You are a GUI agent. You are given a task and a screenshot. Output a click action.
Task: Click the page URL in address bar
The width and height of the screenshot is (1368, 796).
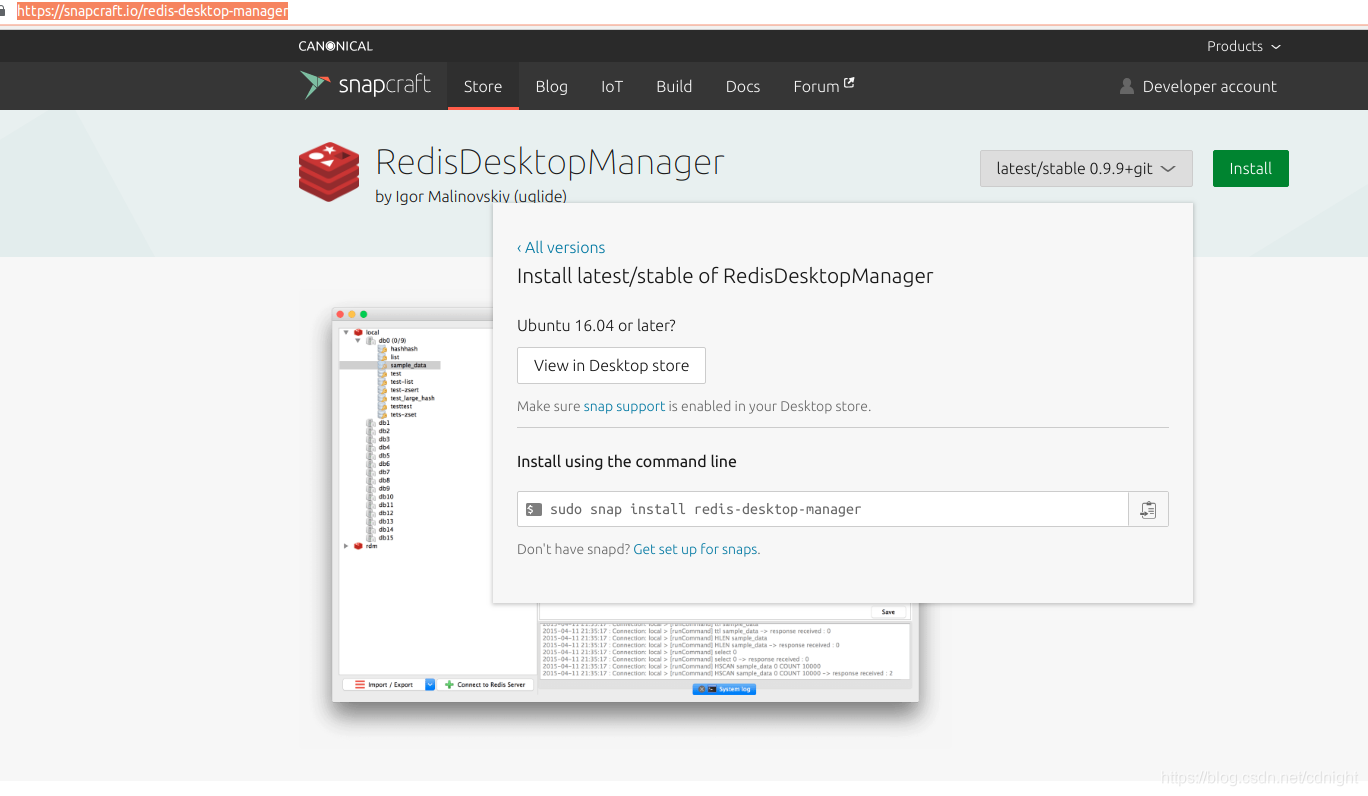[x=152, y=12]
